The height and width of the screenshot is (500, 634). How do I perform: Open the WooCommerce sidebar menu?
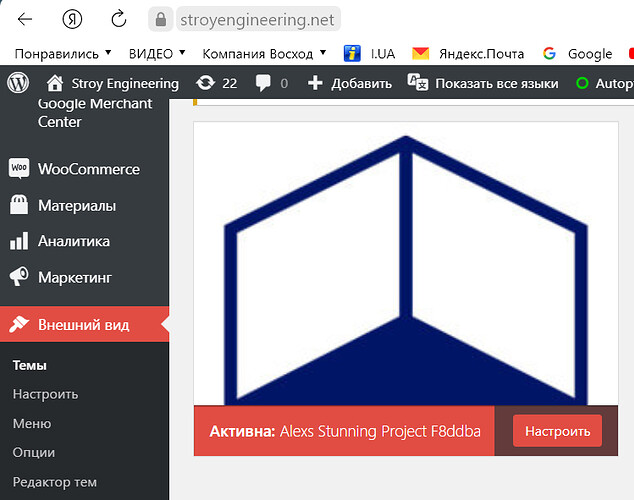(x=89, y=169)
